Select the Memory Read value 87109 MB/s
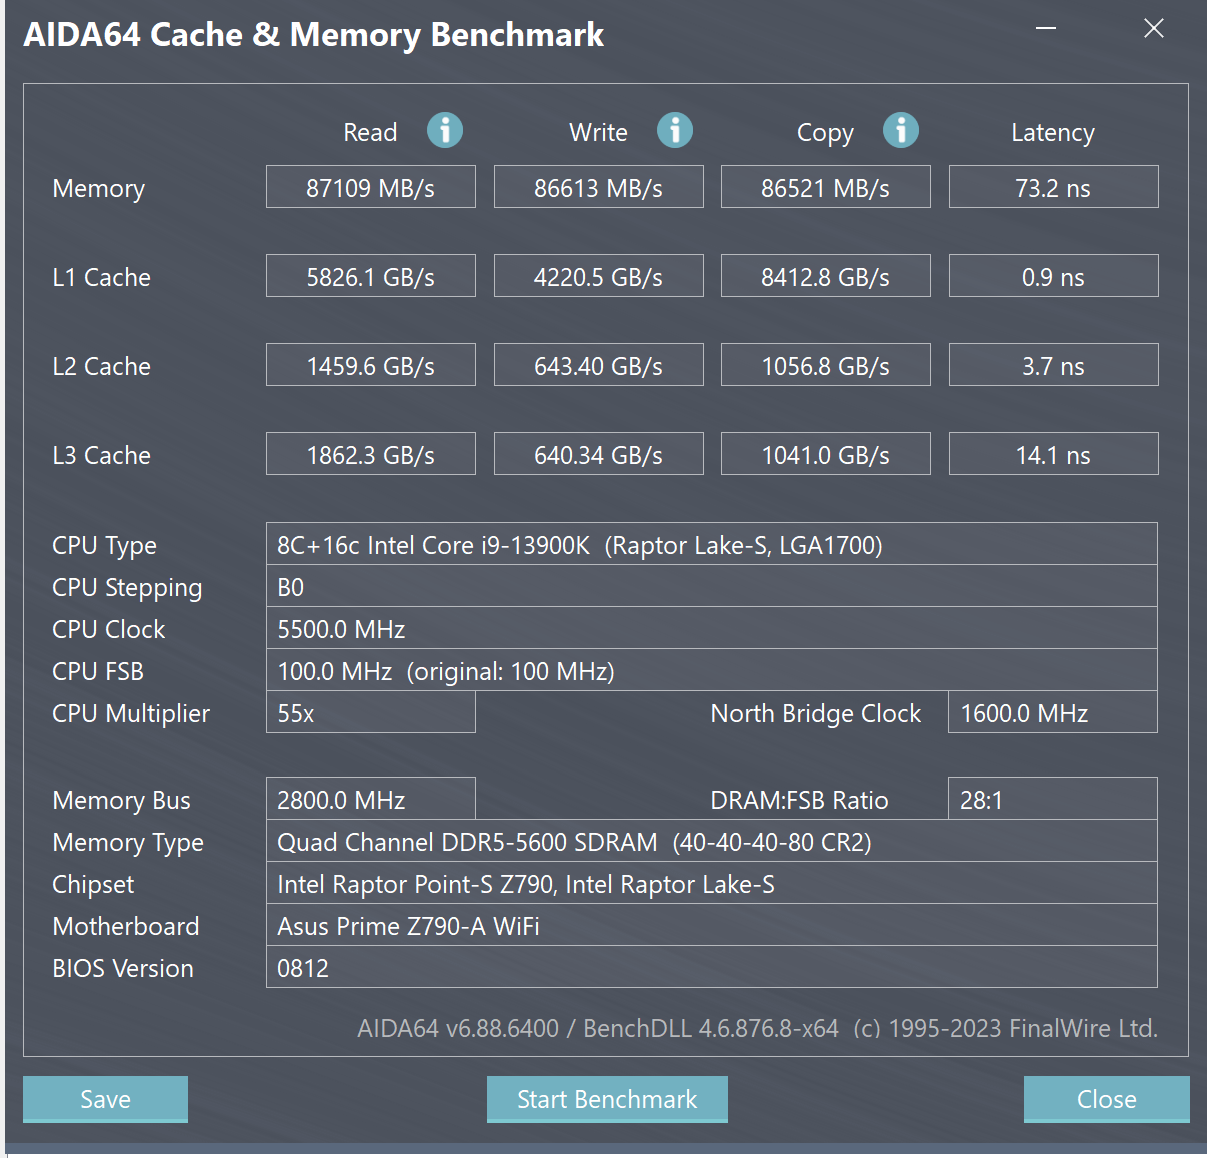1221x1158 pixels. click(x=370, y=187)
